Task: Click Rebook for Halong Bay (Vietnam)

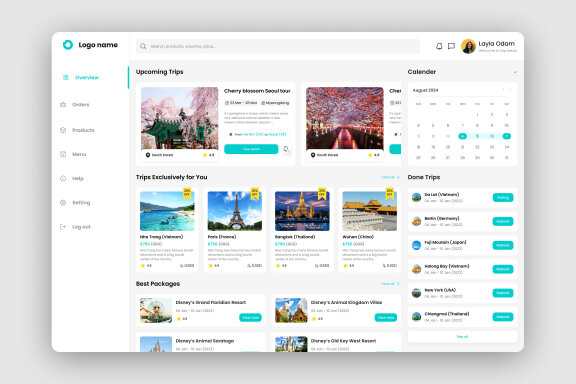Action: [503, 269]
